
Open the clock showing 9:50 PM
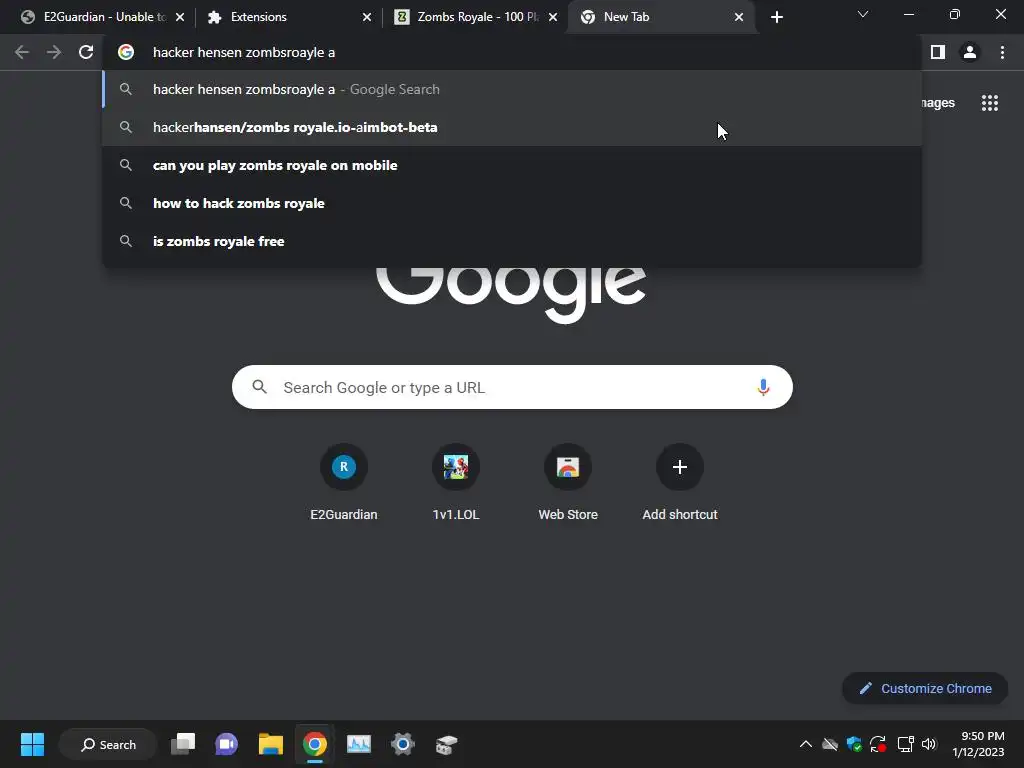click(x=978, y=744)
